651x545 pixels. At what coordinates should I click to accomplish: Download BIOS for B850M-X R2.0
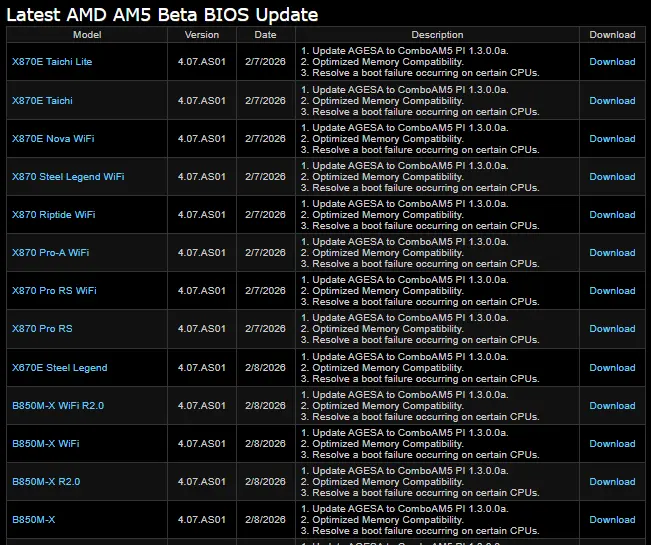coord(612,481)
